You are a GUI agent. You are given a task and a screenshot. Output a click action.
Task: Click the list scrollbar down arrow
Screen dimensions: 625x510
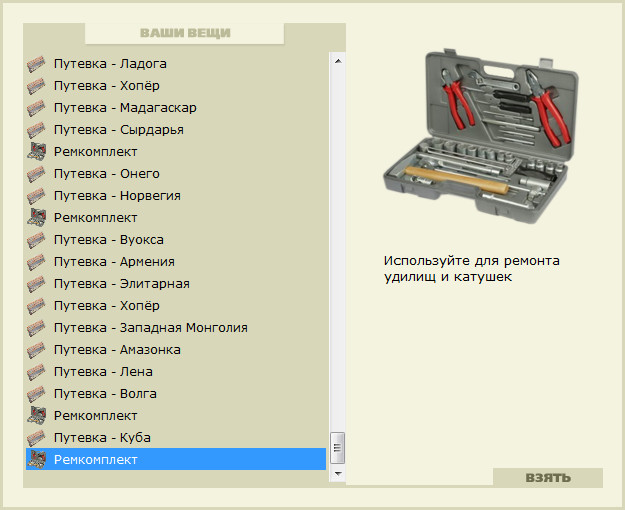[338, 474]
